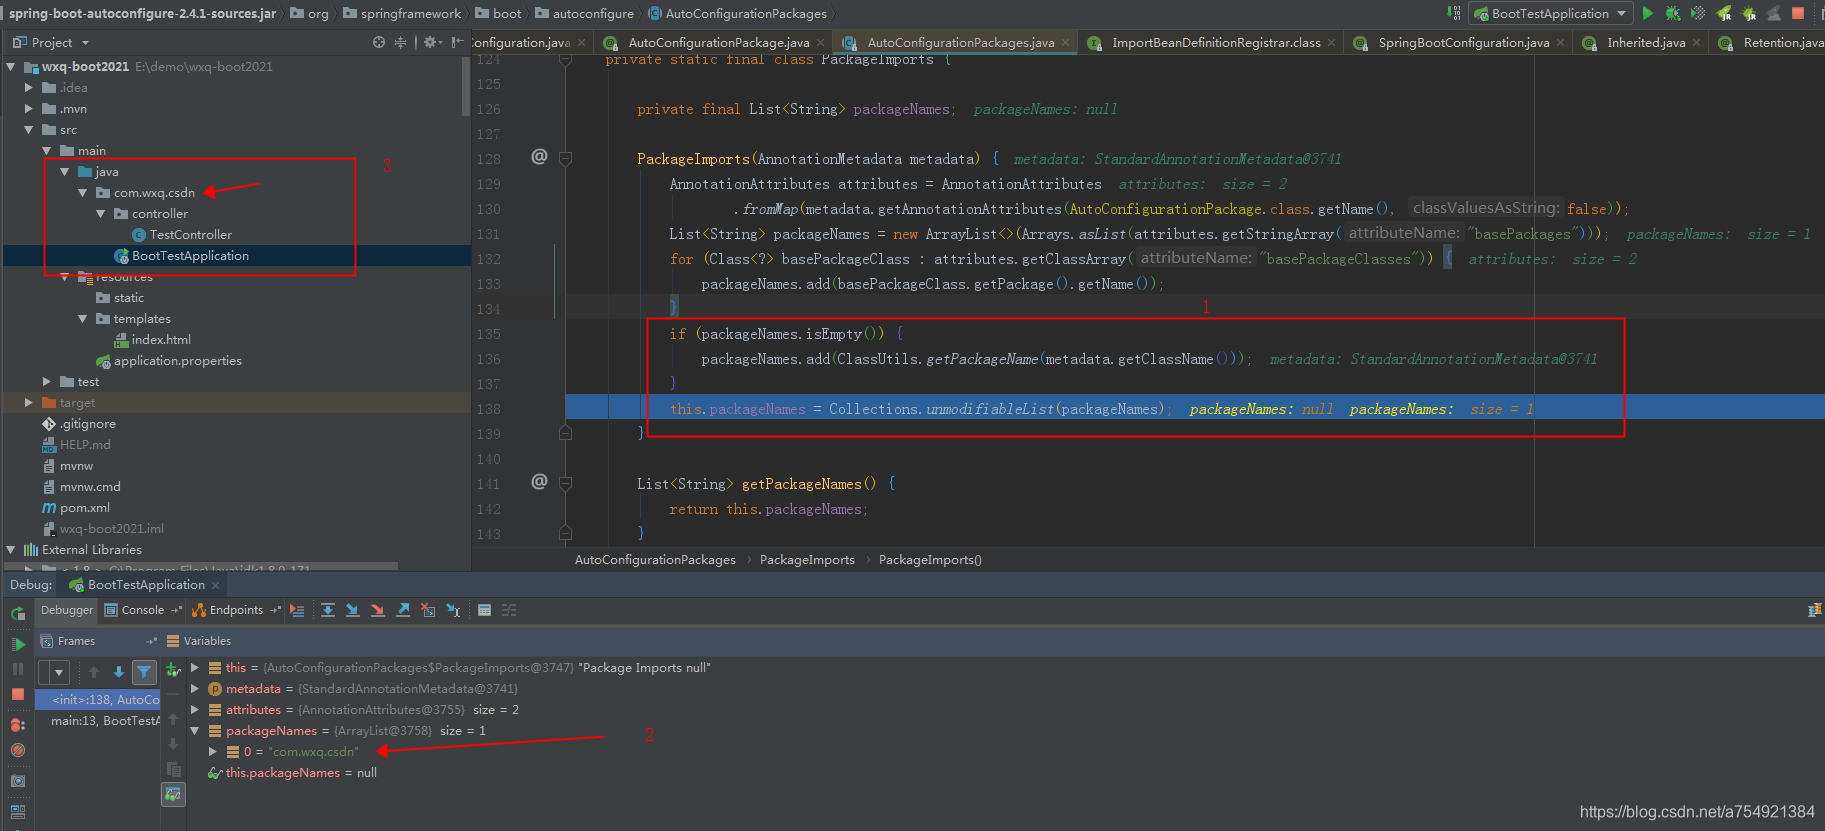The height and width of the screenshot is (831, 1825).
Task: Hide the Project panel with the hide icon
Action: click(457, 42)
